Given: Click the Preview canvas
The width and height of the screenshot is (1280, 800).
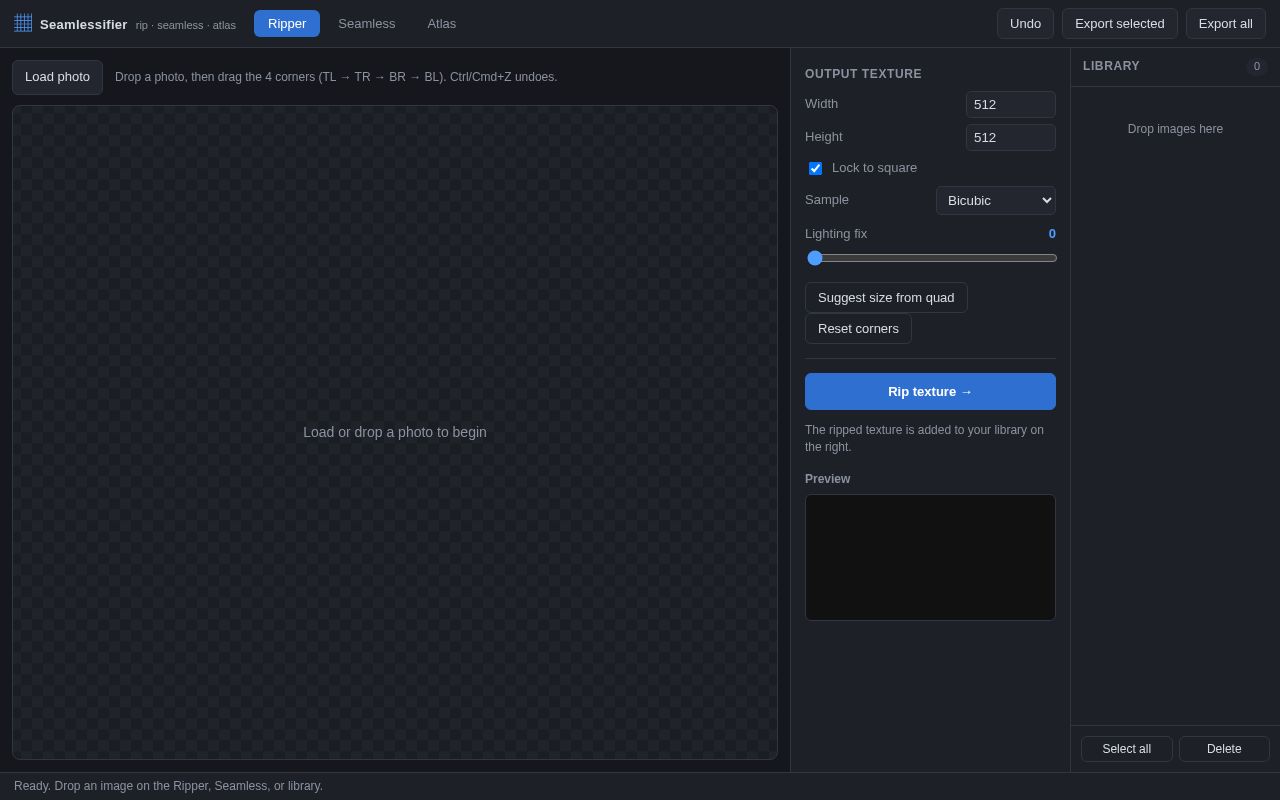Looking at the screenshot, I should [x=930, y=557].
